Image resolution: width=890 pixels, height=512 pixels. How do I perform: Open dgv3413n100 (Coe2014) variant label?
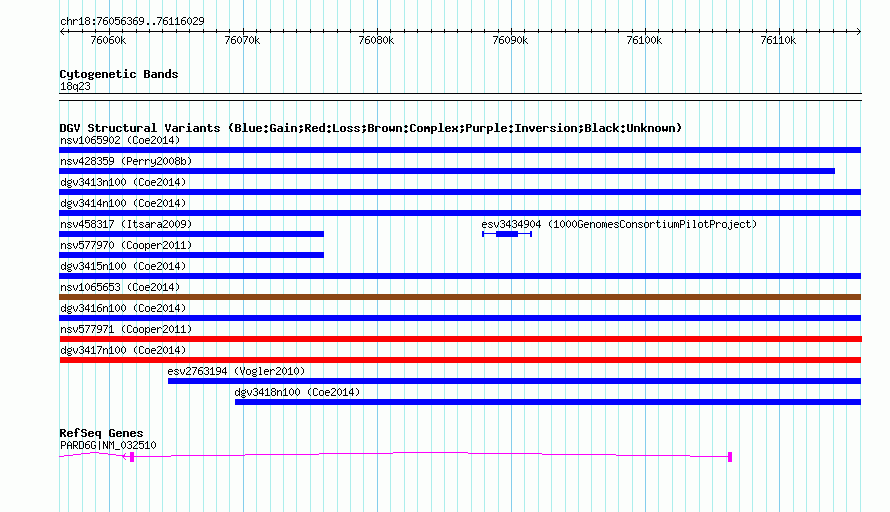coord(123,182)
